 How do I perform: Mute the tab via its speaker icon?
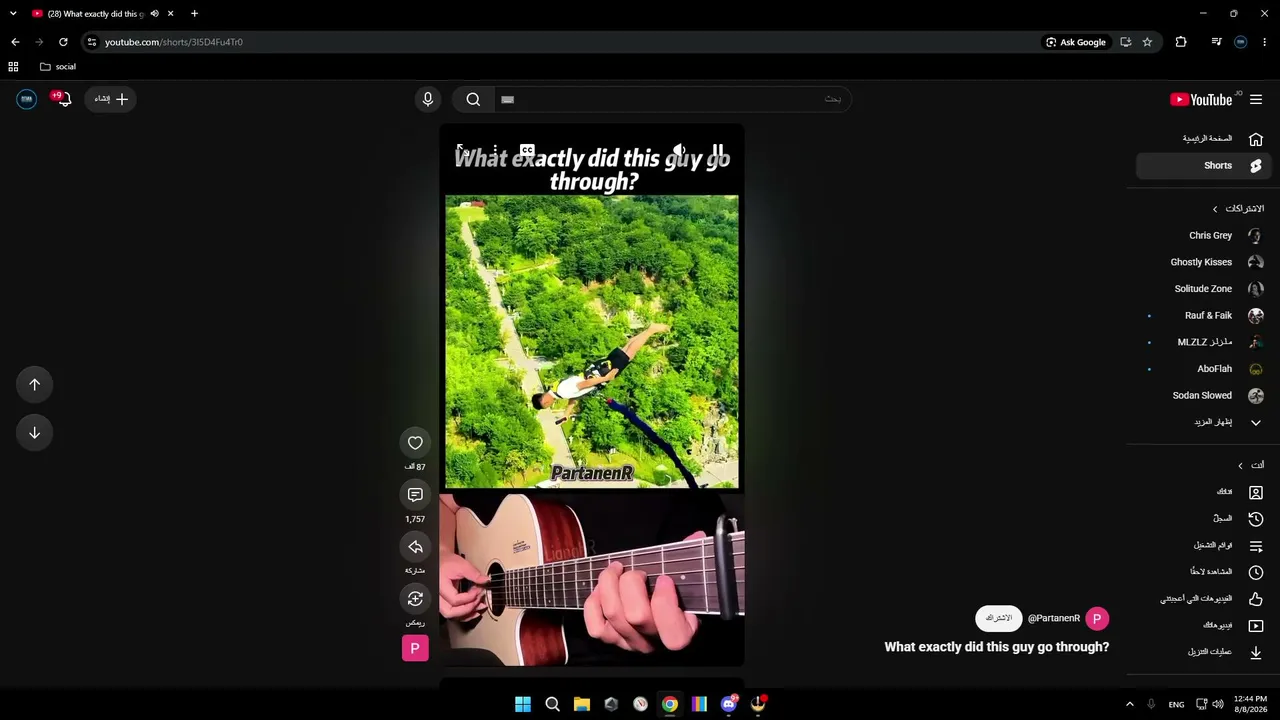154,14
